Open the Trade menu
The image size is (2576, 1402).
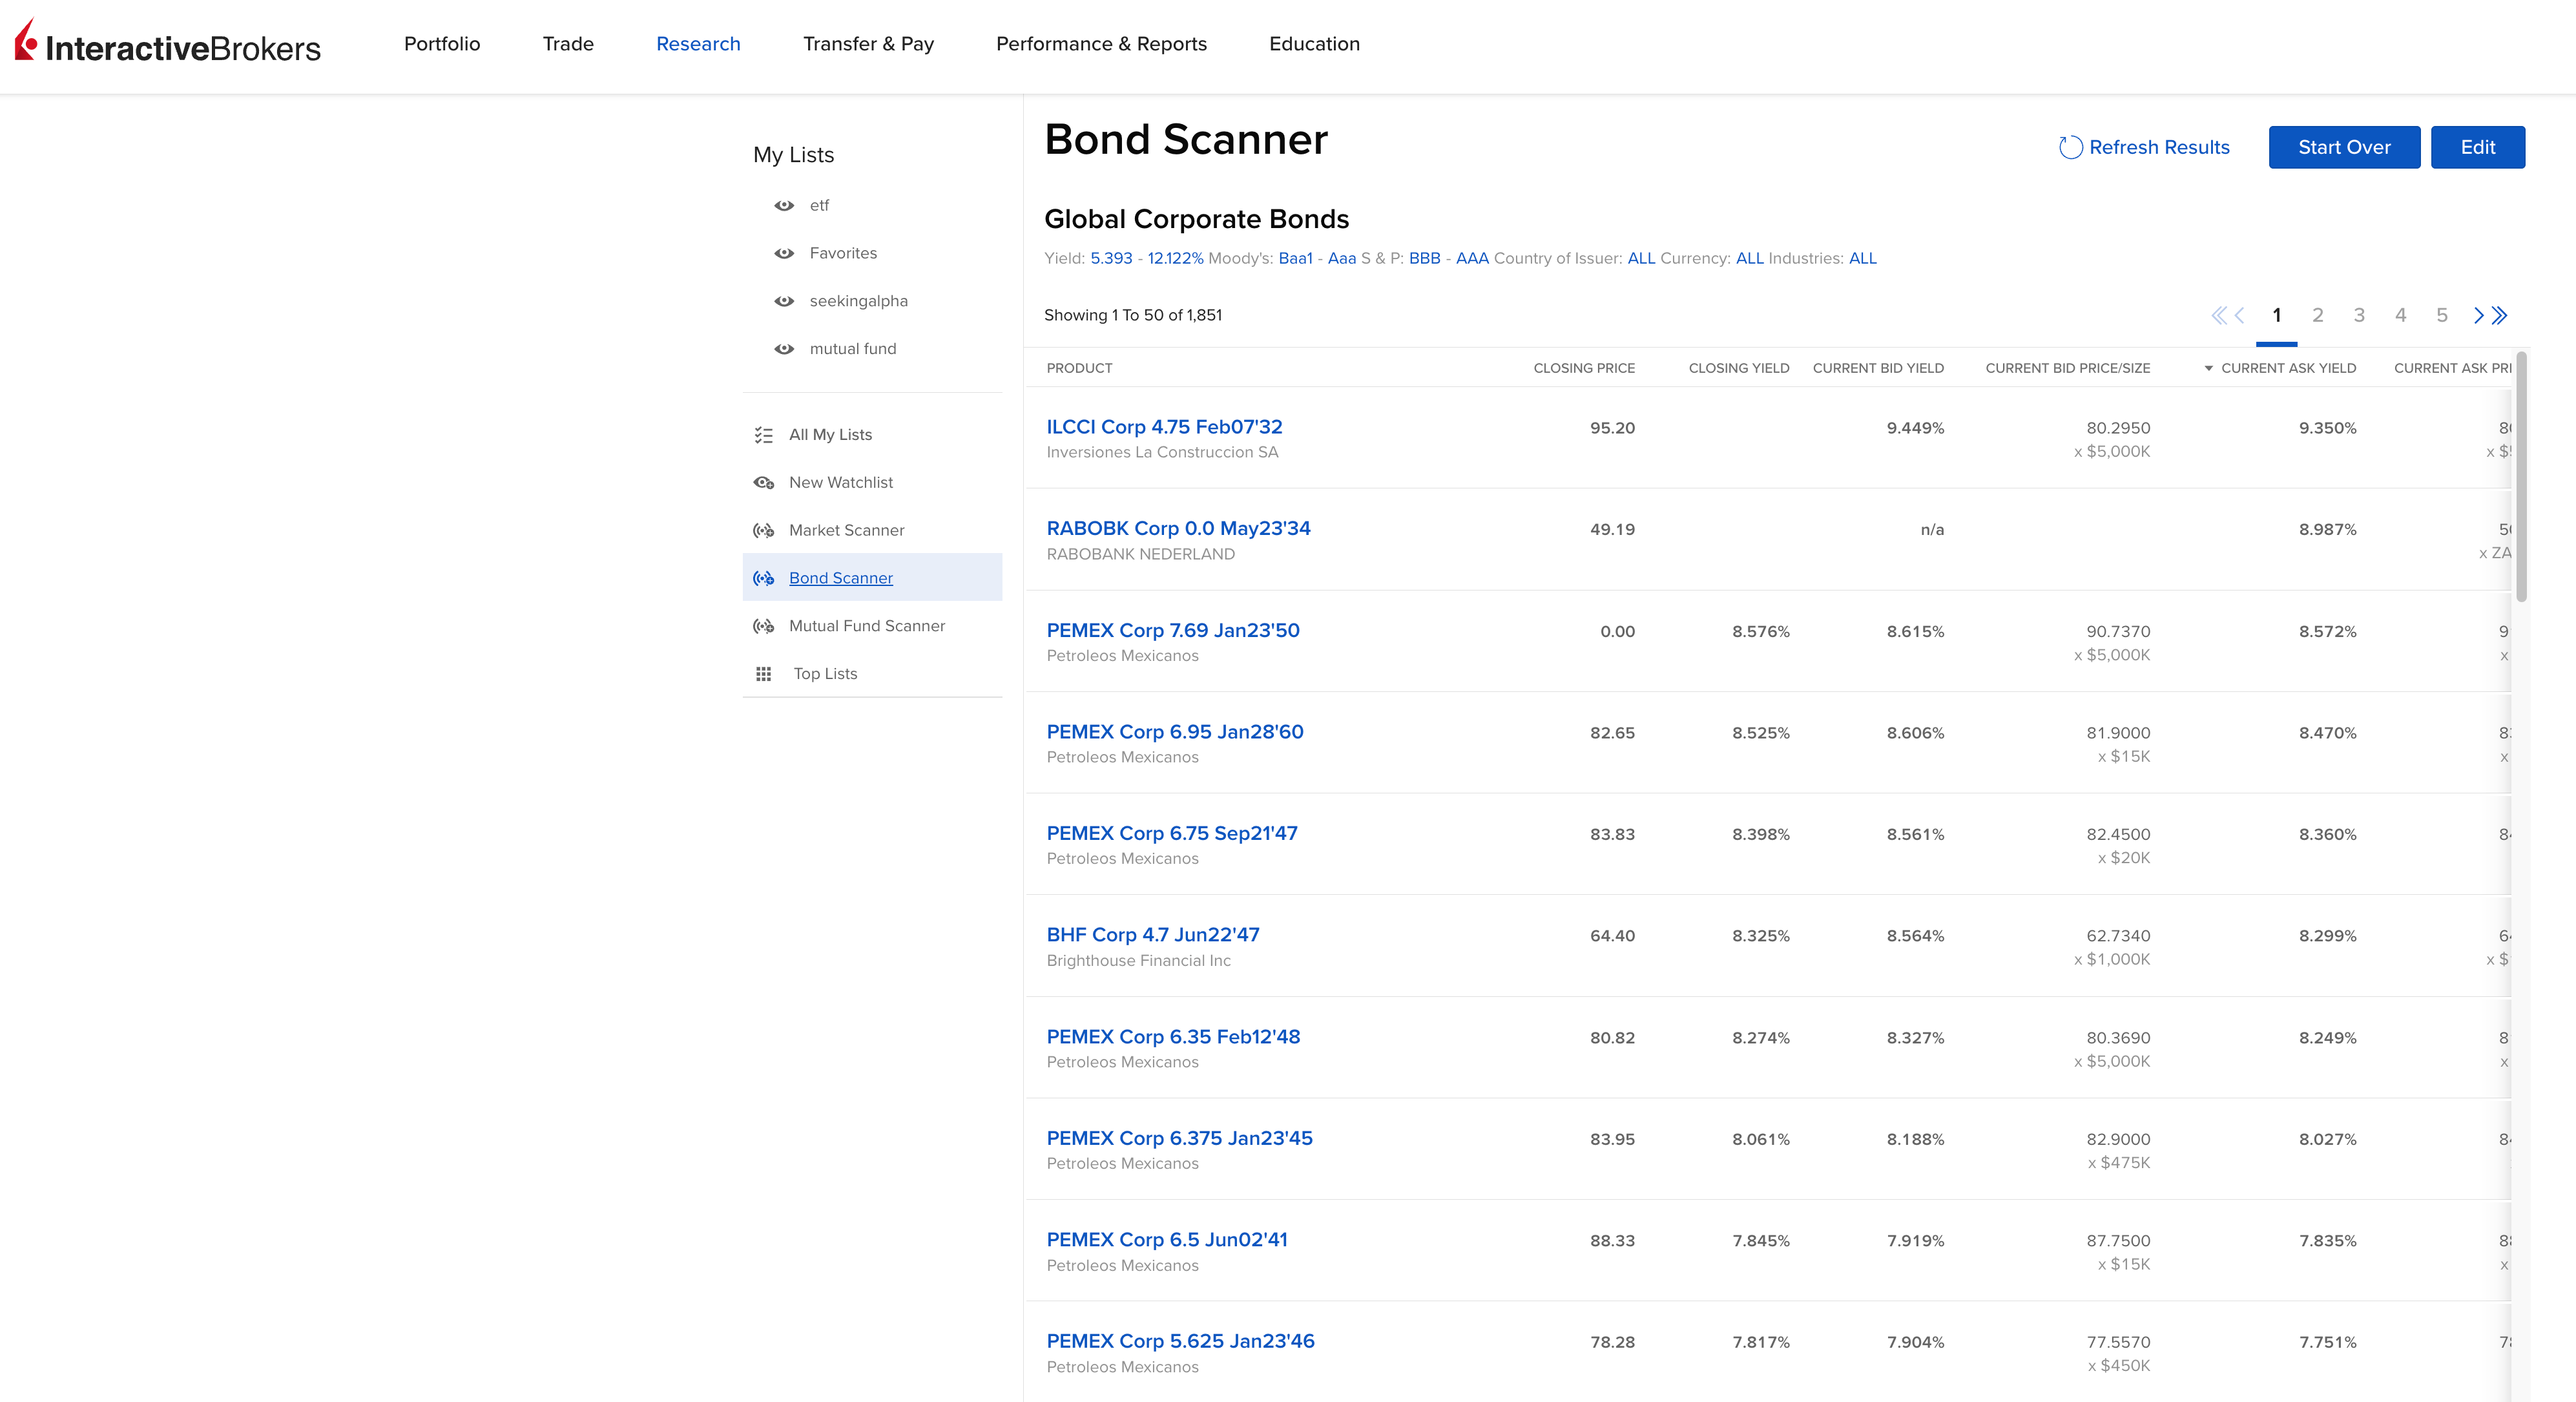(568, 44)
